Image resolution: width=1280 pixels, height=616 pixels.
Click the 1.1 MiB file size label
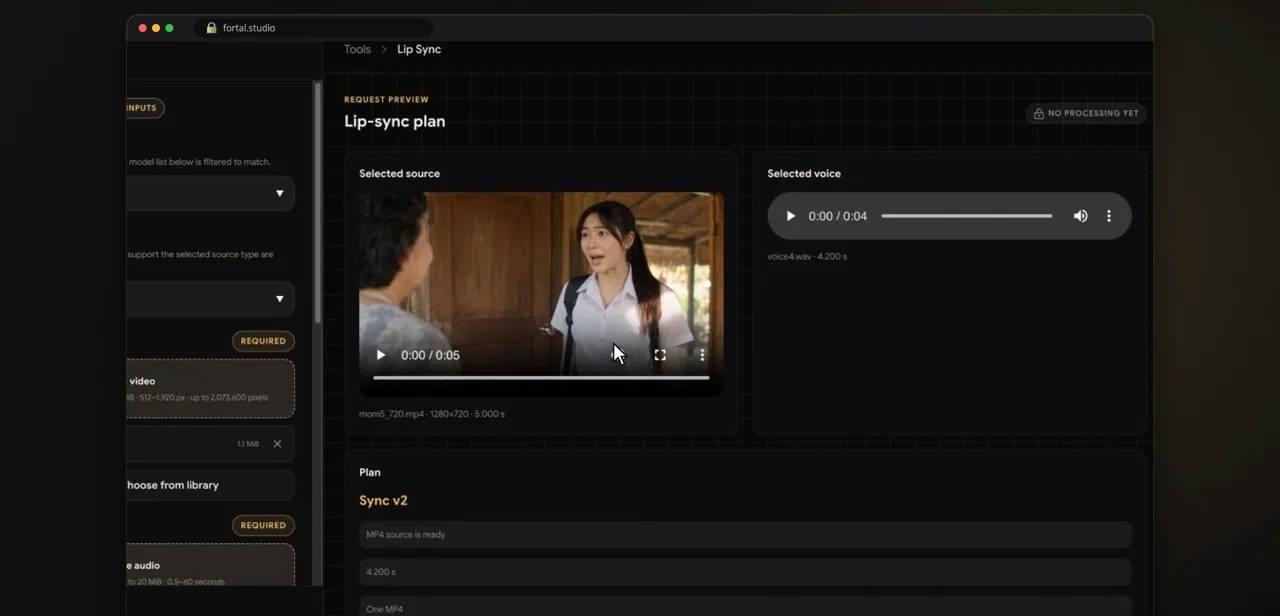point(248,444)
